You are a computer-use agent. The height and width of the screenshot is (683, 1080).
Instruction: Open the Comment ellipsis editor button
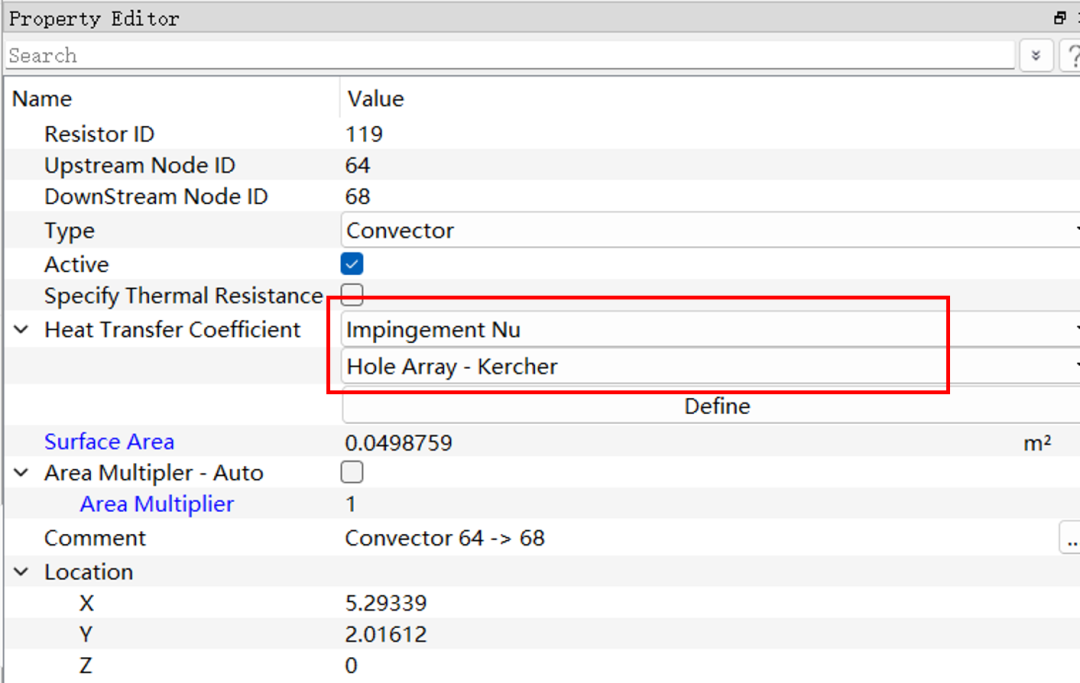(x=1070, y=538)
